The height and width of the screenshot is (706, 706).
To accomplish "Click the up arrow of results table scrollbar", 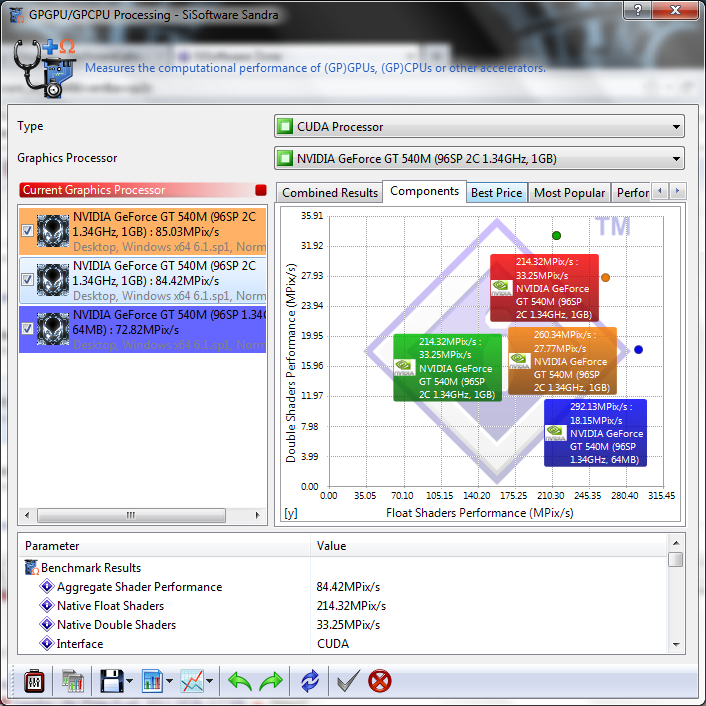I will tap(676, 543).
